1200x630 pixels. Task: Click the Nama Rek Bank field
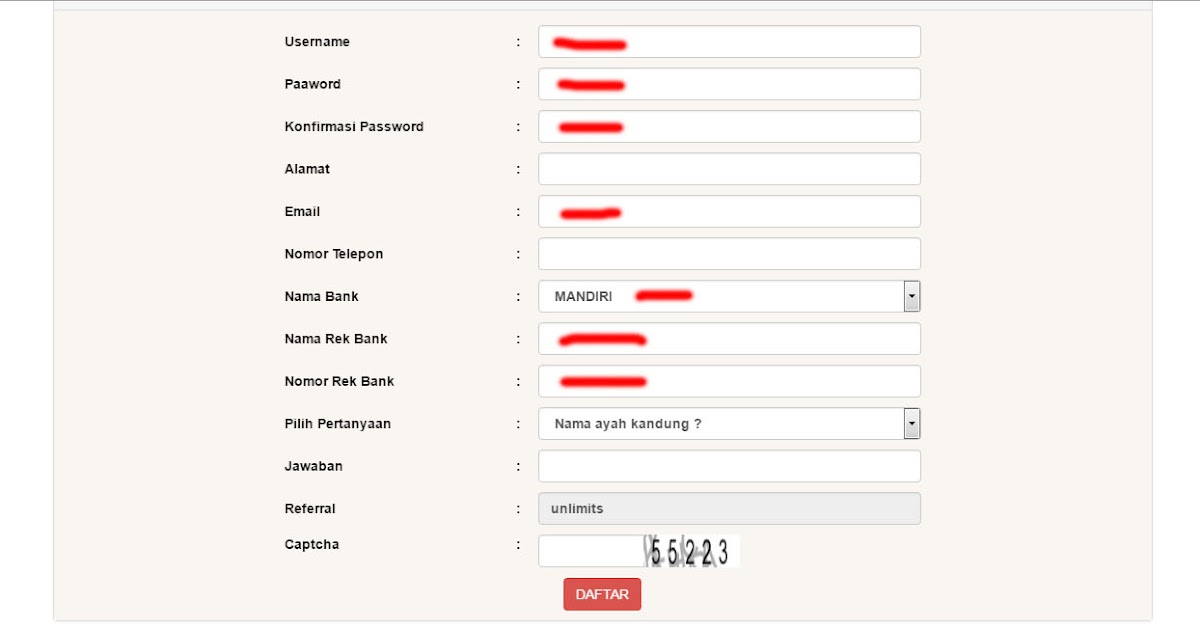(729, 338)
